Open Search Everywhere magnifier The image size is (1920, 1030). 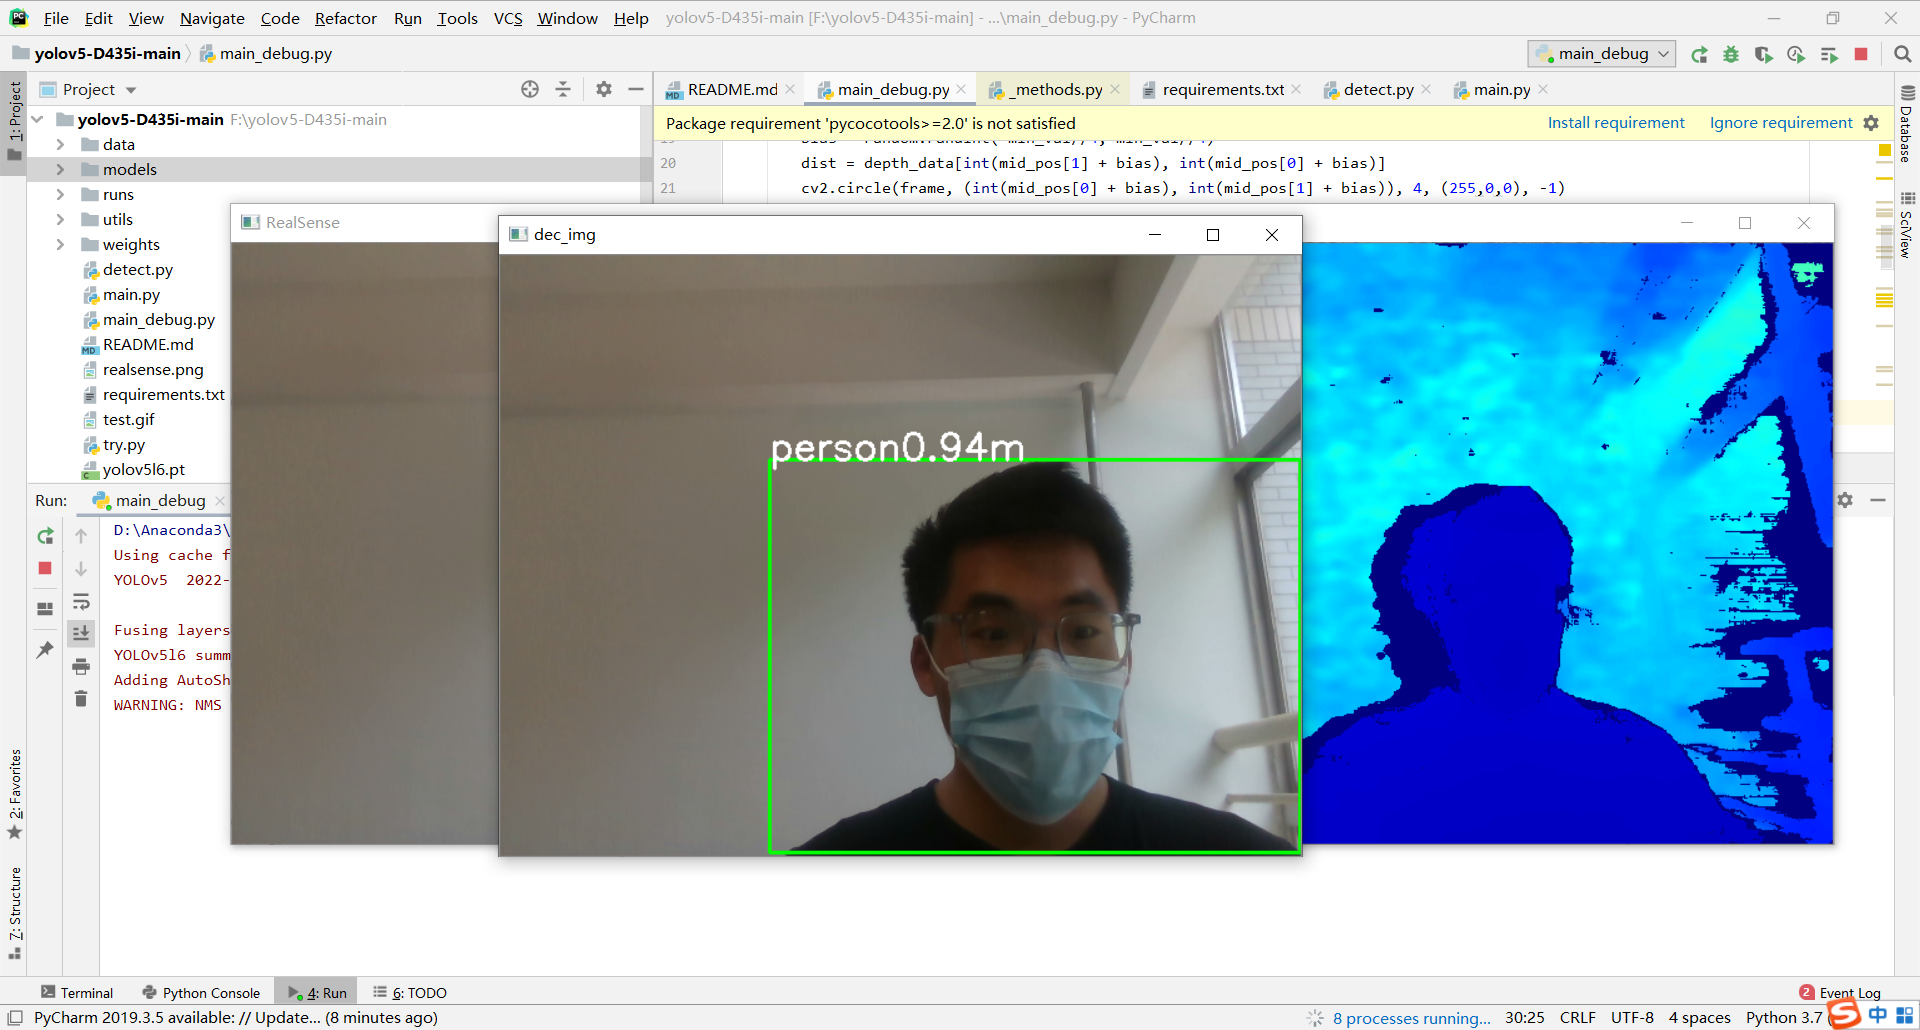click(x=1903, y=54)
